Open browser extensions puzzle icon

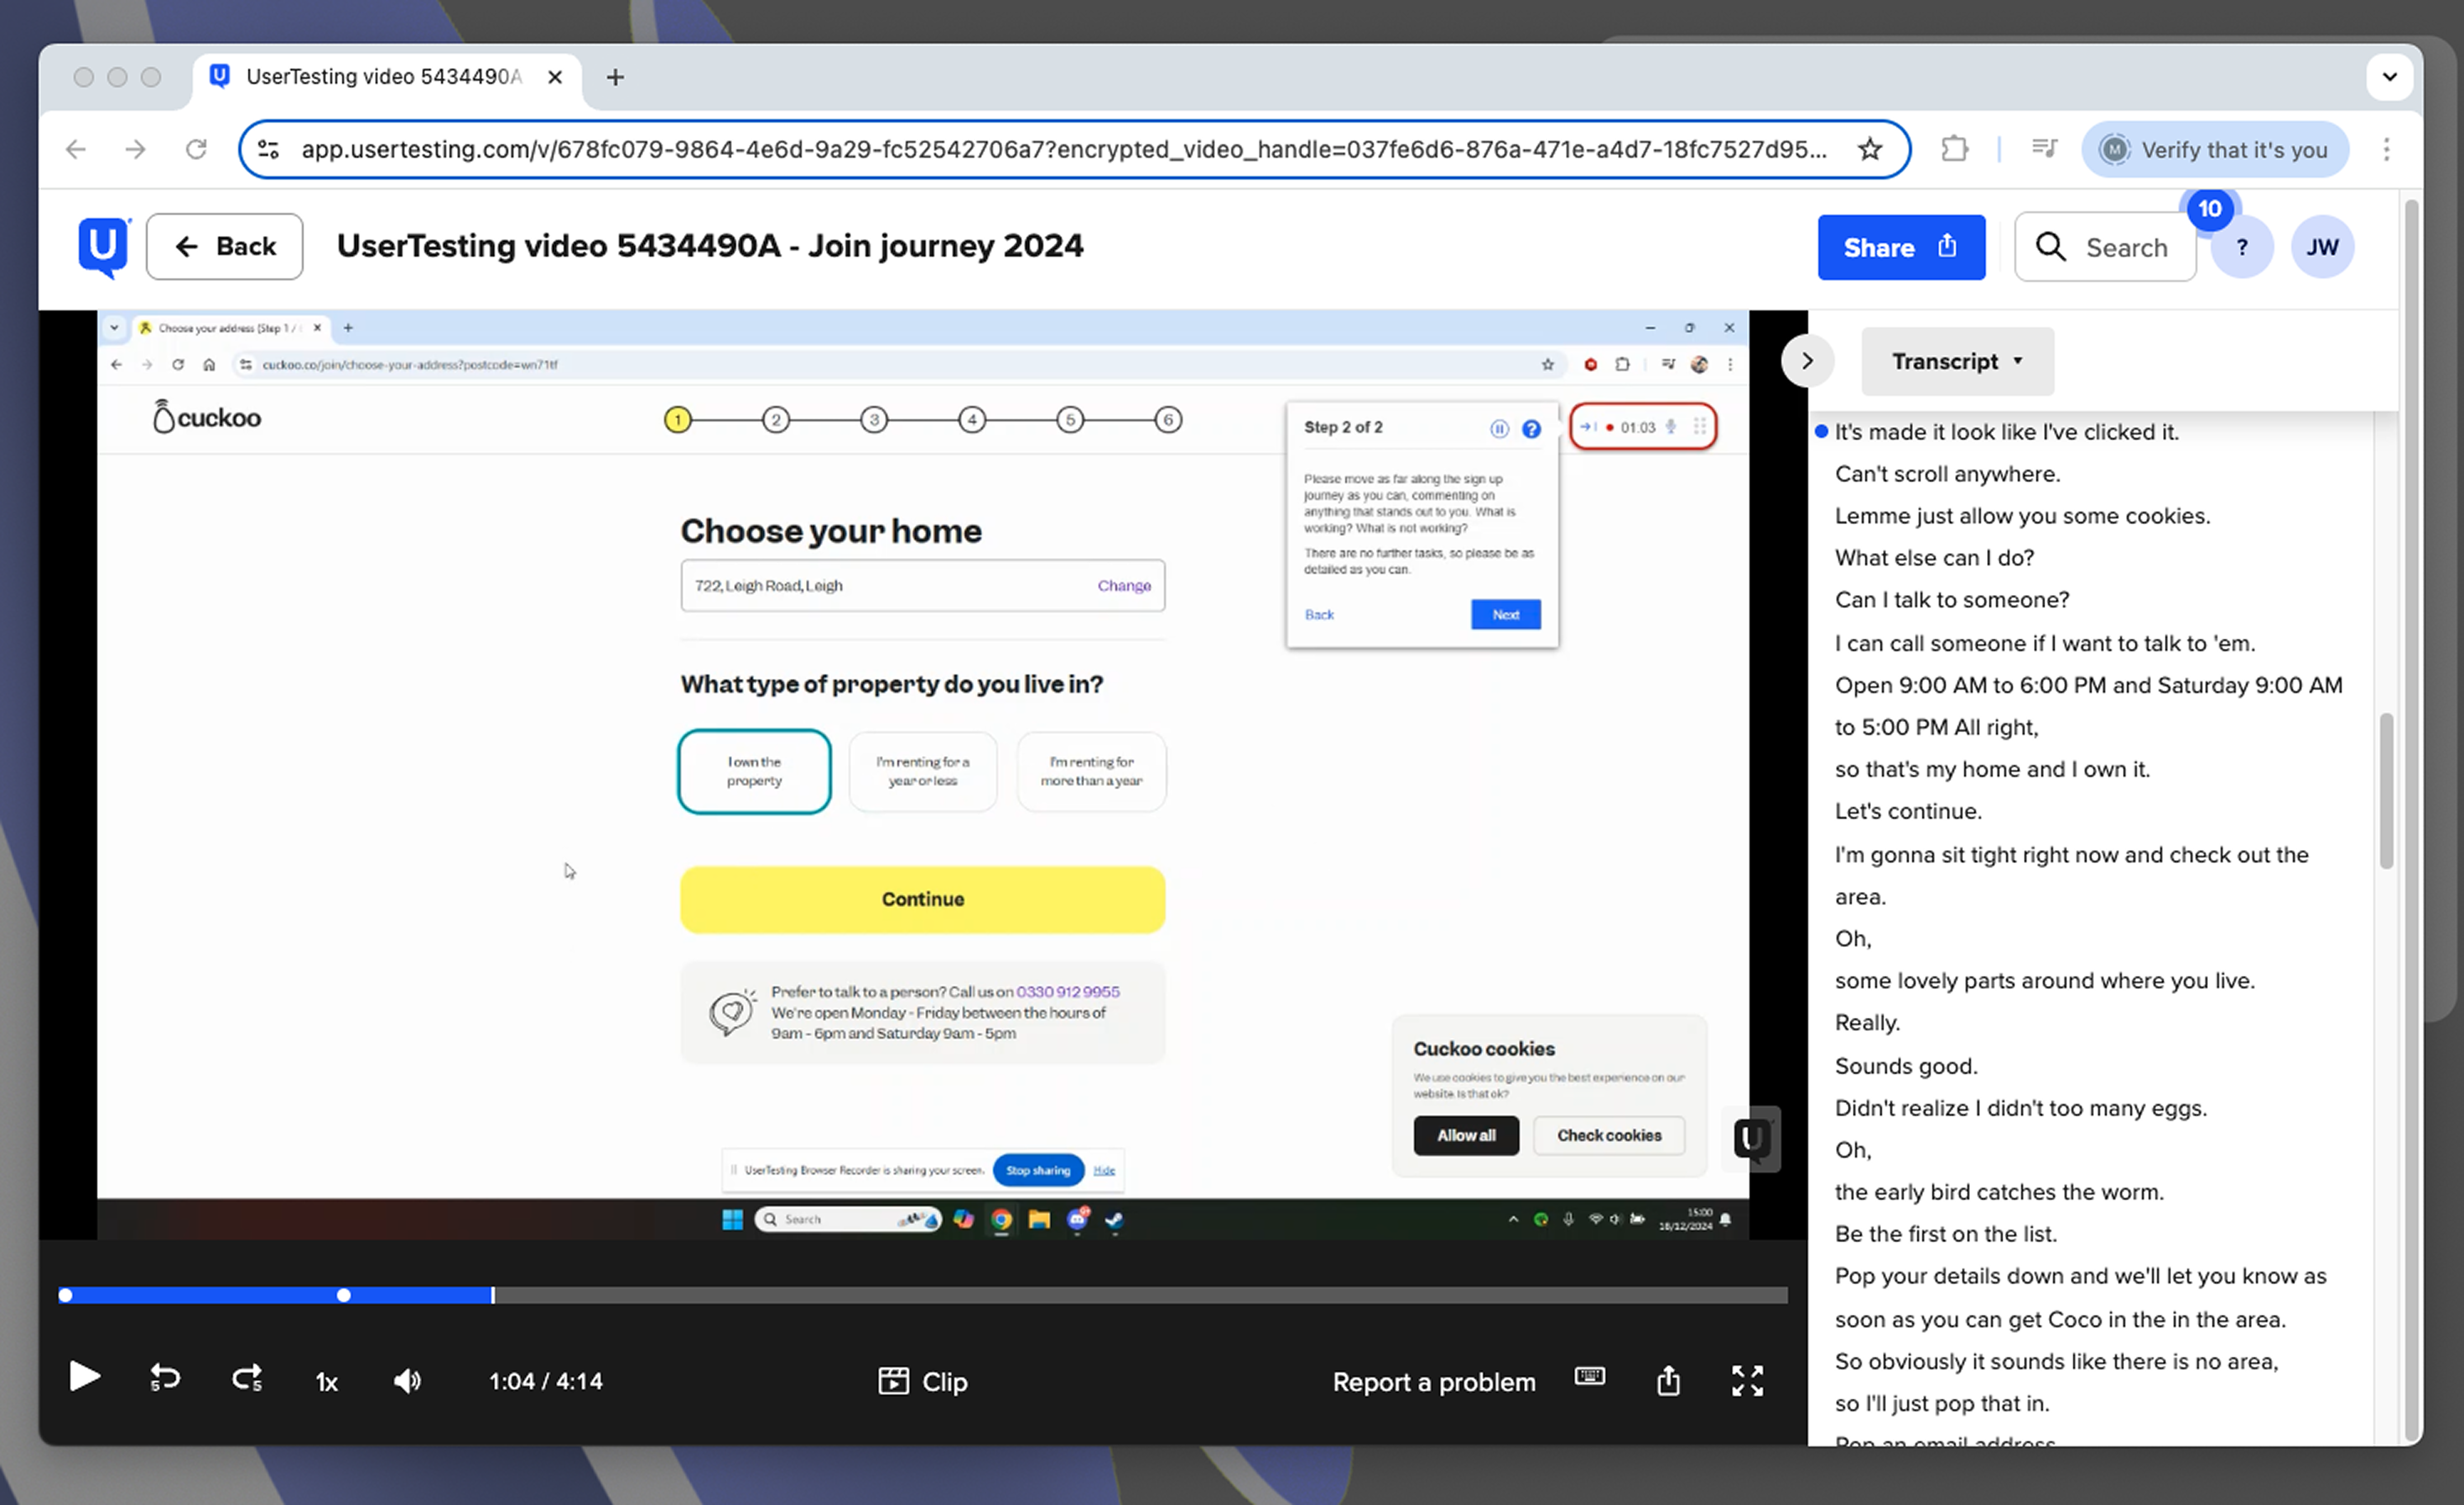[x=1954, y=150]
